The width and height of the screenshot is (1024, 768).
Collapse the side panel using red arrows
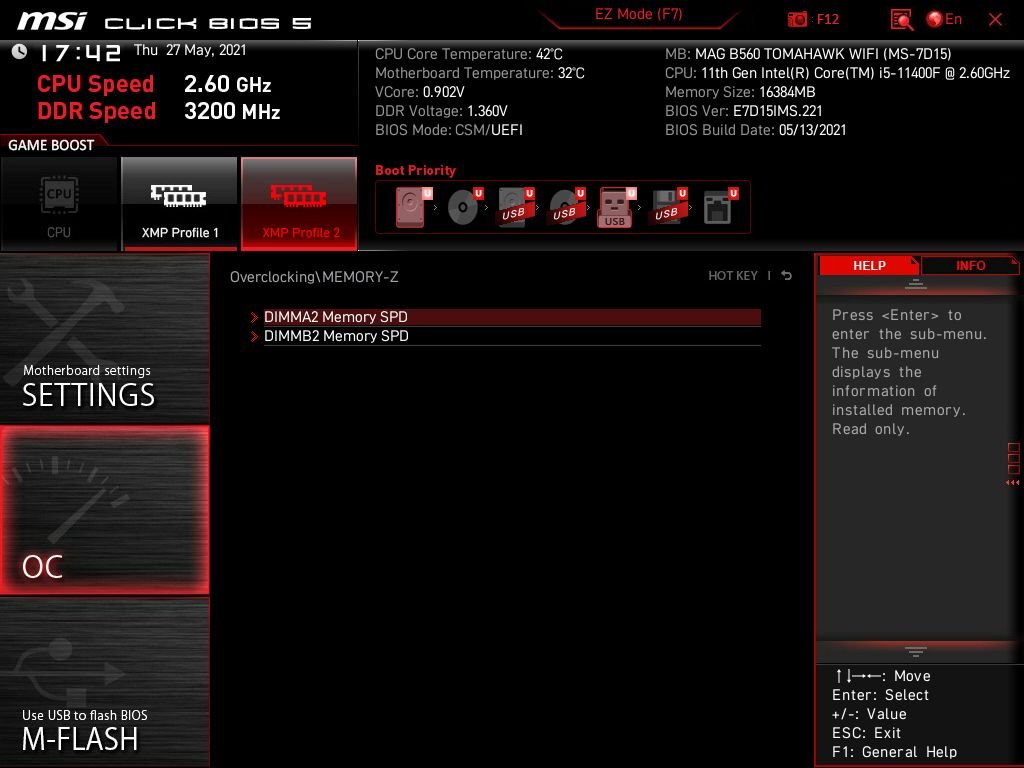[1012, 483]
